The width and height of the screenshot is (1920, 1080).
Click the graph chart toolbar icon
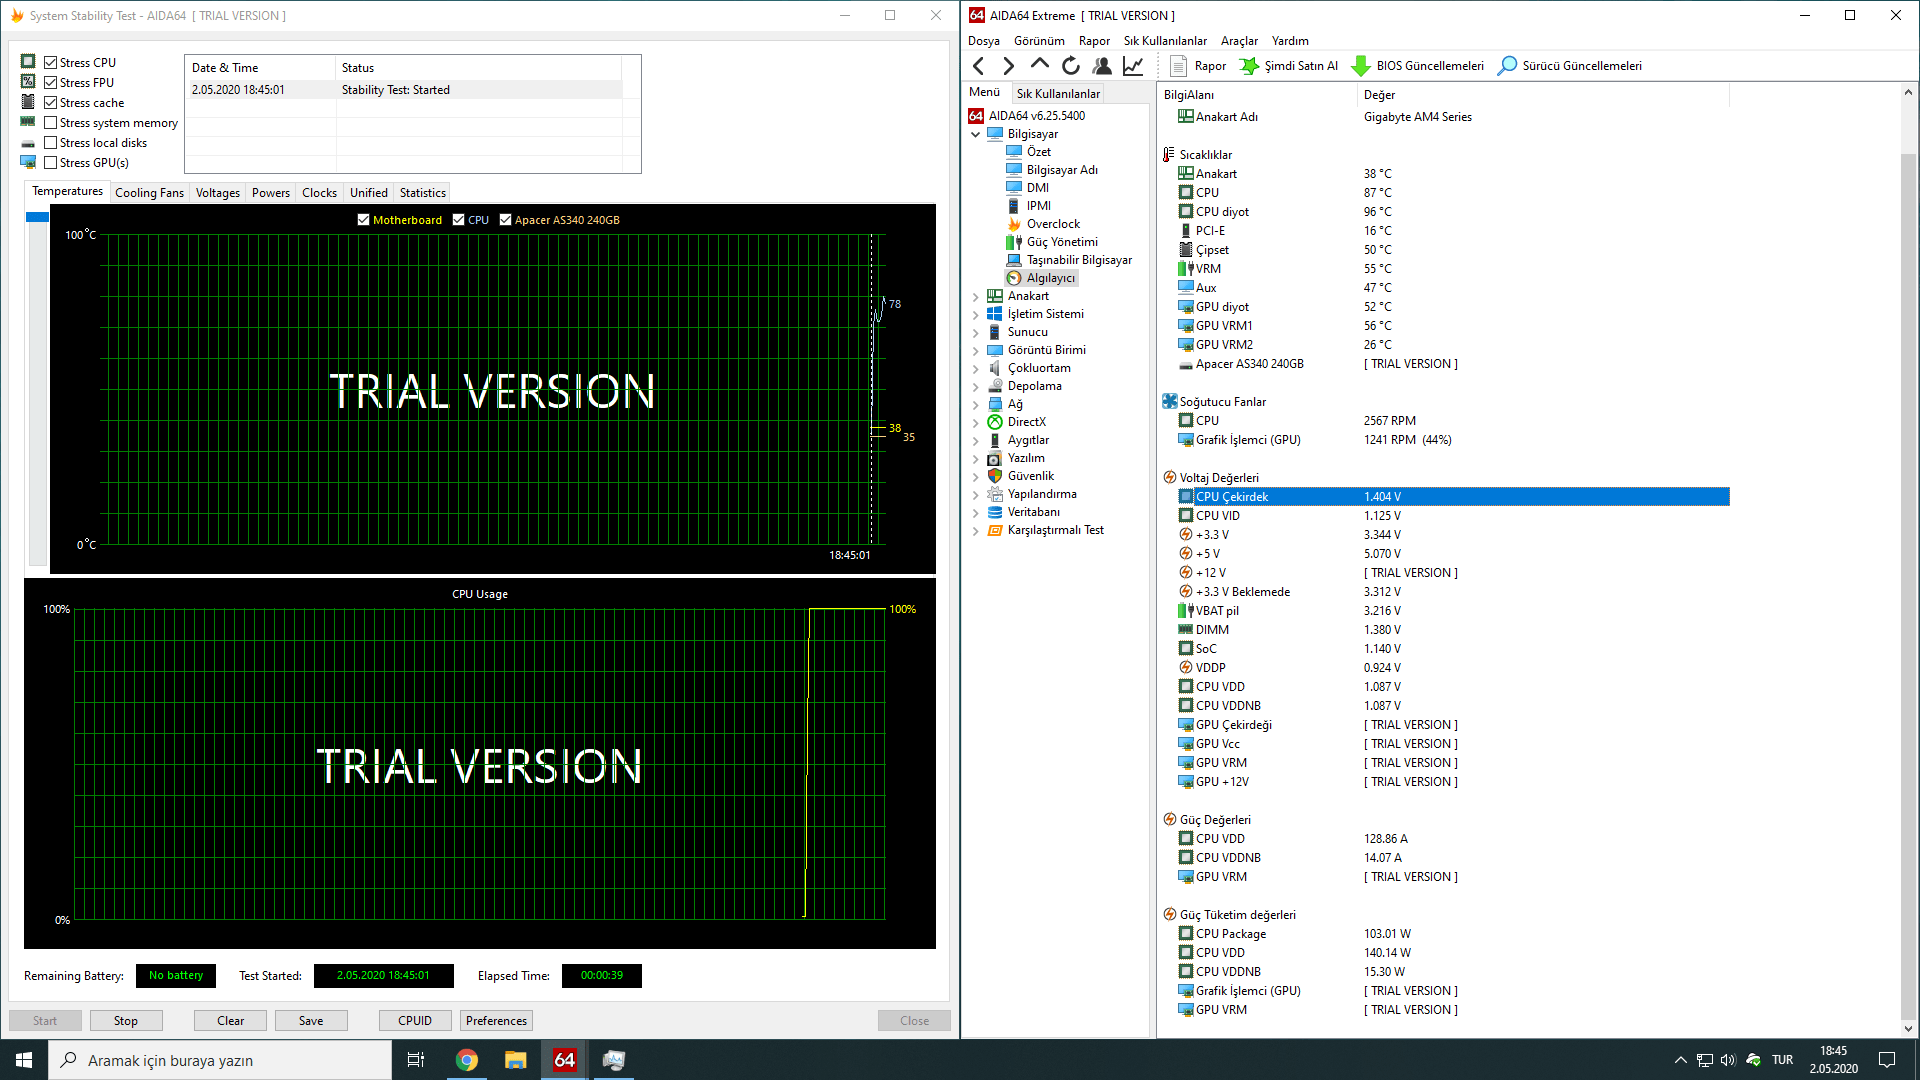pyautogui.click(x=1133, y=66)
